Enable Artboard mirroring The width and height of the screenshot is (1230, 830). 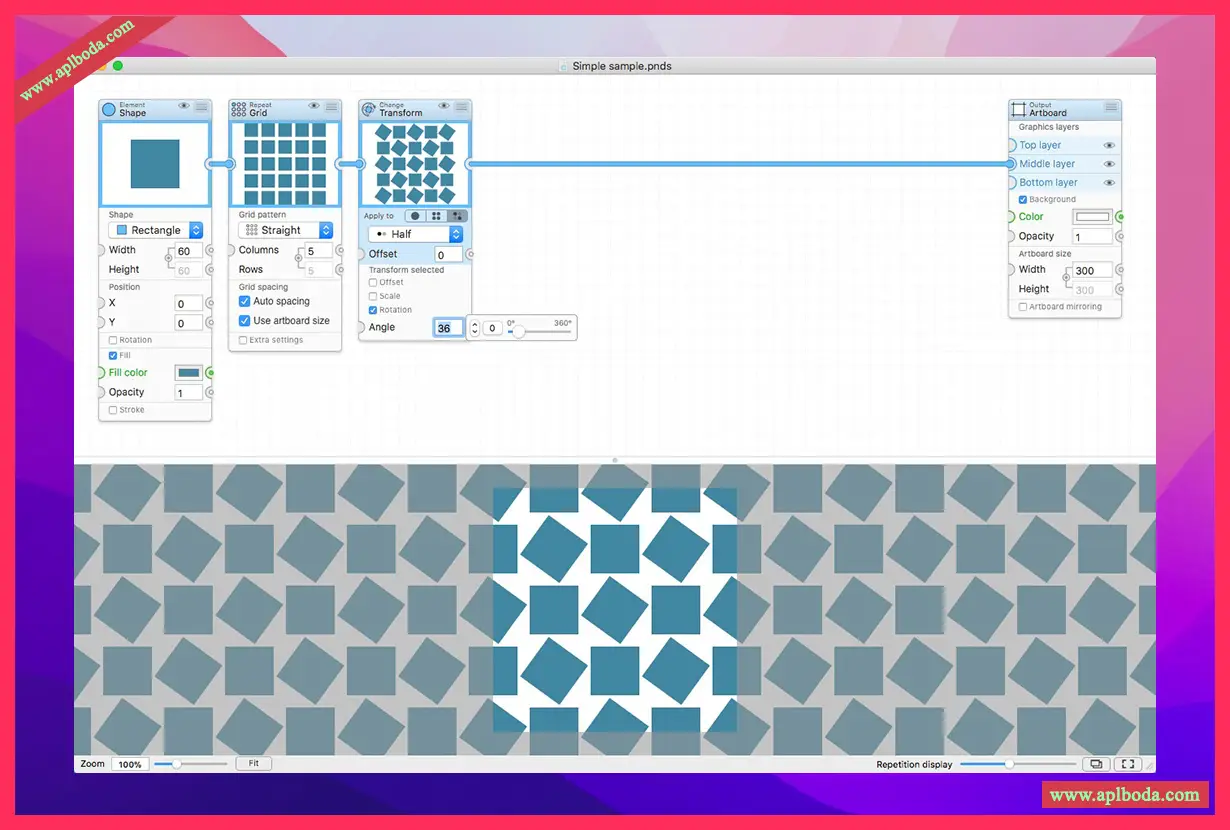click(1022, 307)
